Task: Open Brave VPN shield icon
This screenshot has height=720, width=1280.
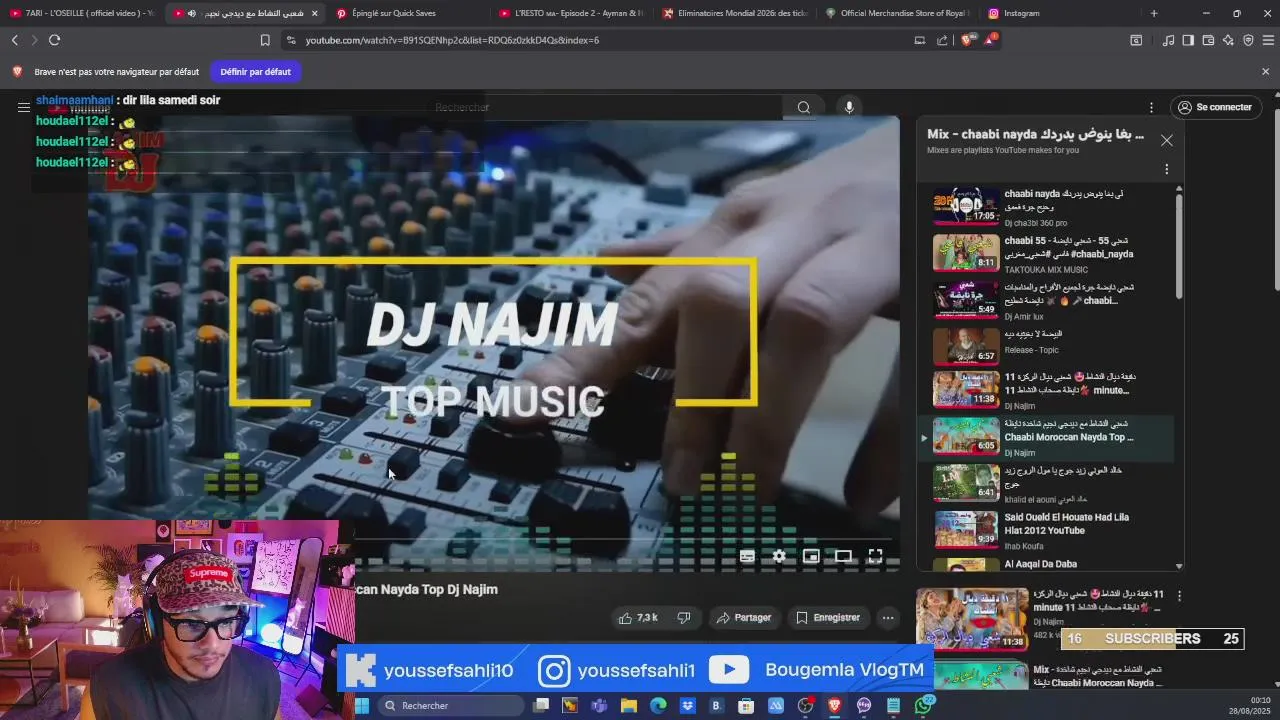Action: point(1248,40)
